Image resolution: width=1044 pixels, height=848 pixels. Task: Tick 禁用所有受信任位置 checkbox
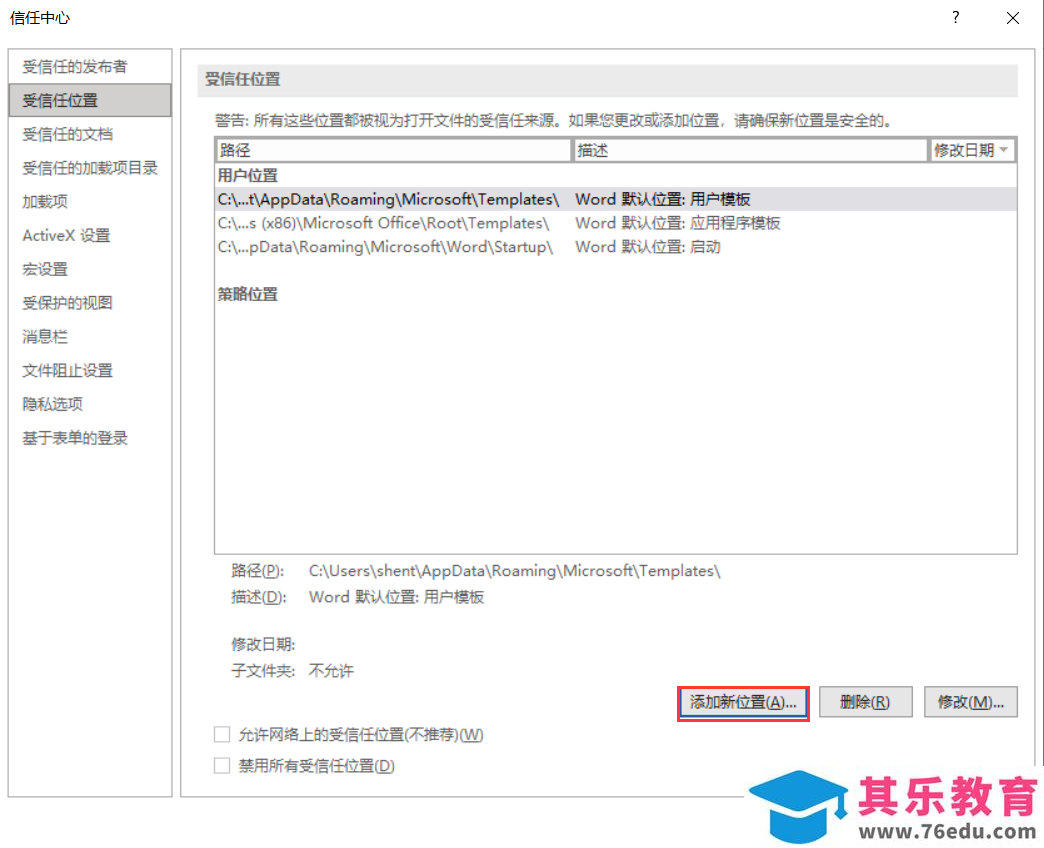[222, 765]
